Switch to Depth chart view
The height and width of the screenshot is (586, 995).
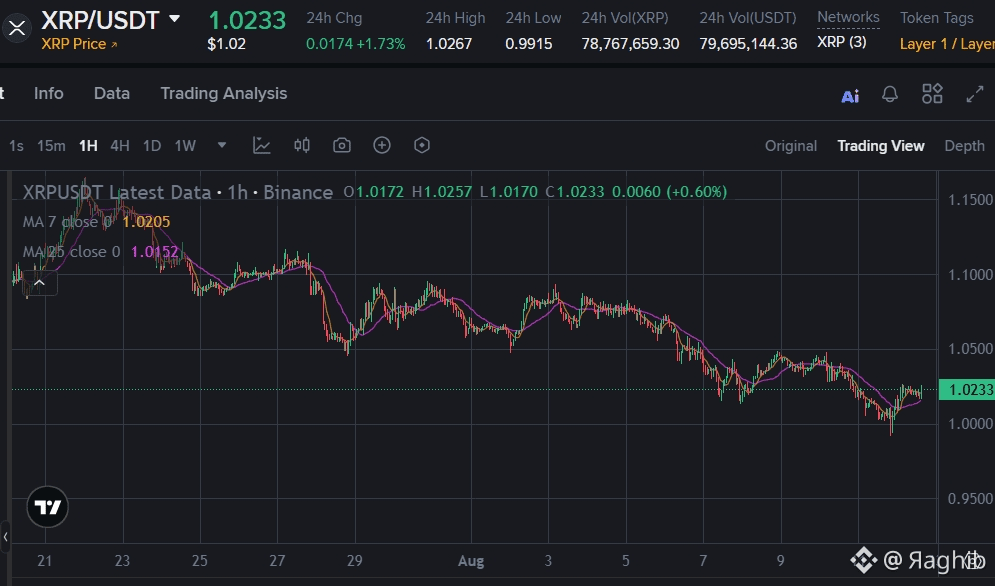click(965, 146)
